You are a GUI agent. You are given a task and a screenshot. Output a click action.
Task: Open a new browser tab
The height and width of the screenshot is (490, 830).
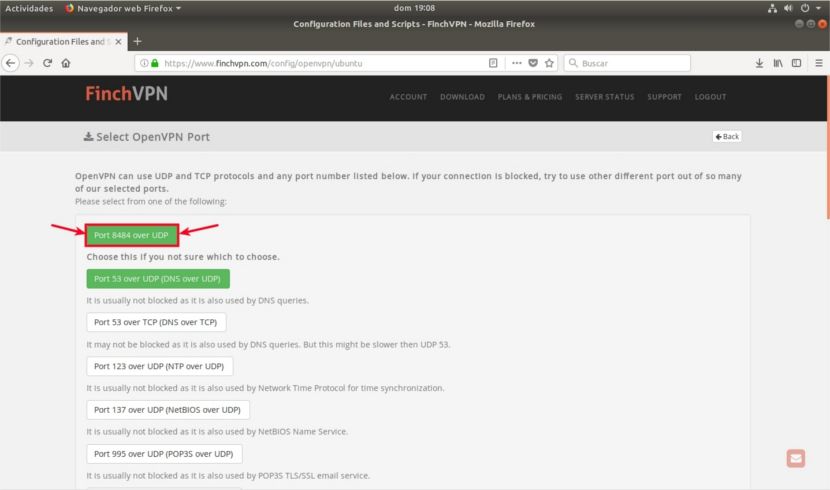137,41
